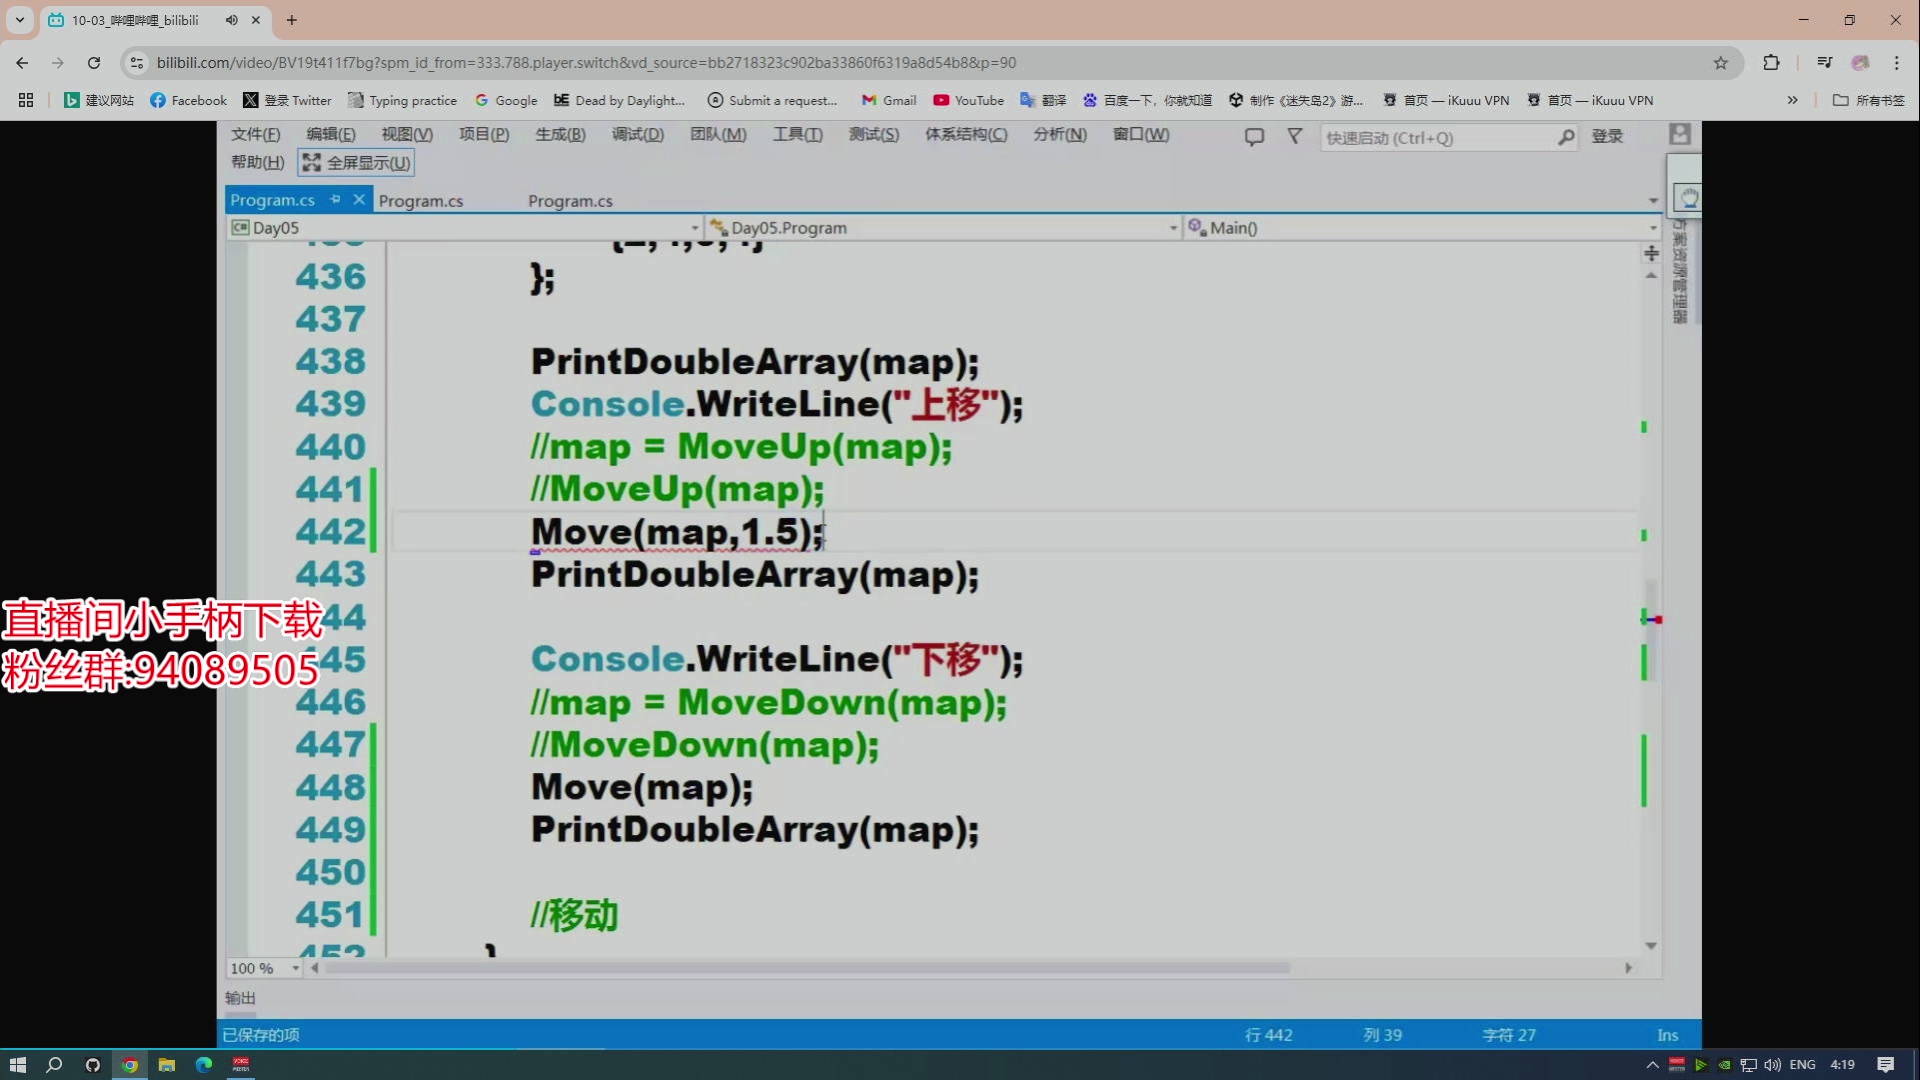This screenshot has height=1080, width=1920.
Task: Open a new browser tab
Action: tap(291, 20)
